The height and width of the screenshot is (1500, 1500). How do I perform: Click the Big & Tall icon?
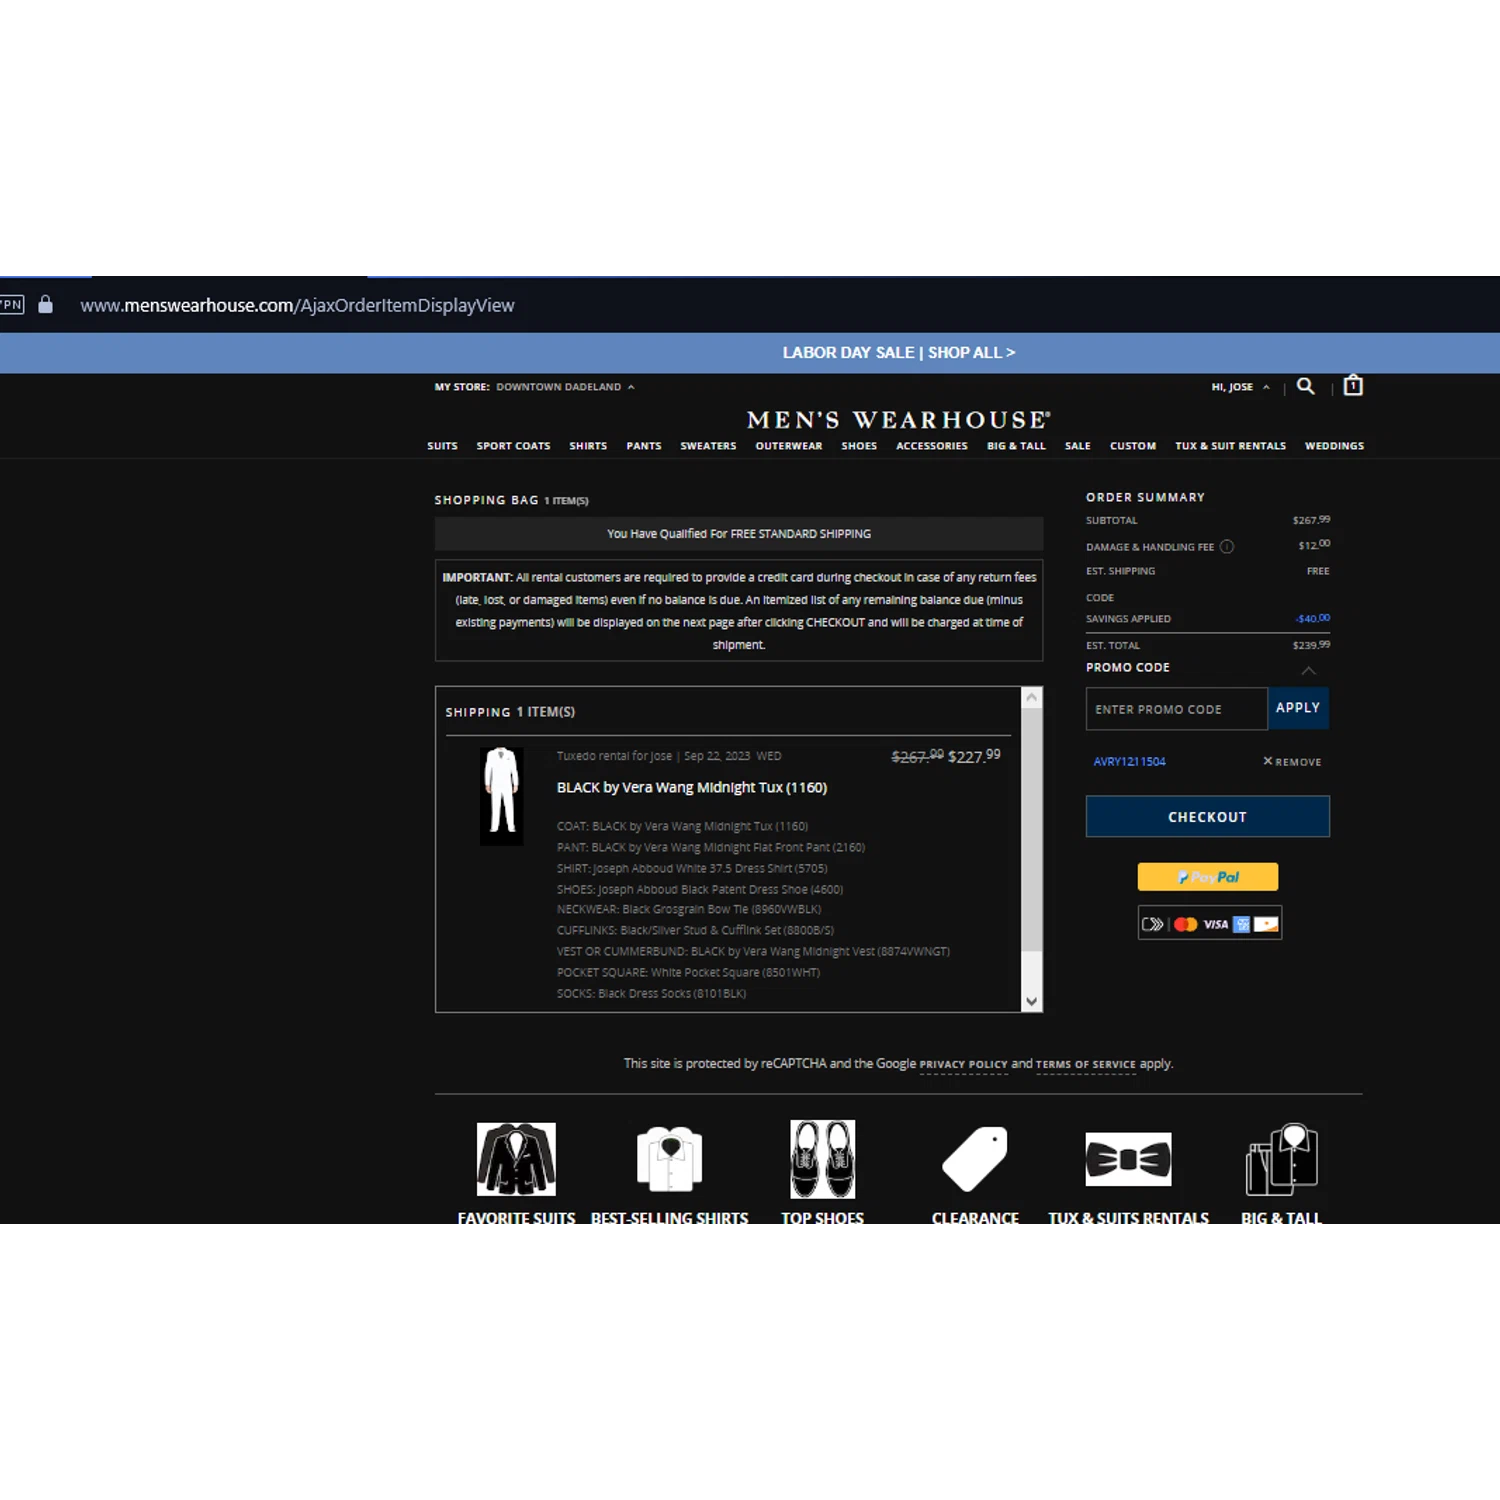coord(1281,1159)
